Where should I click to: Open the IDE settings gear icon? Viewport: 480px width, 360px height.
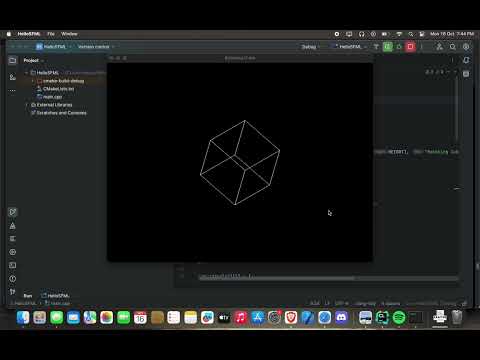[466, 47]
